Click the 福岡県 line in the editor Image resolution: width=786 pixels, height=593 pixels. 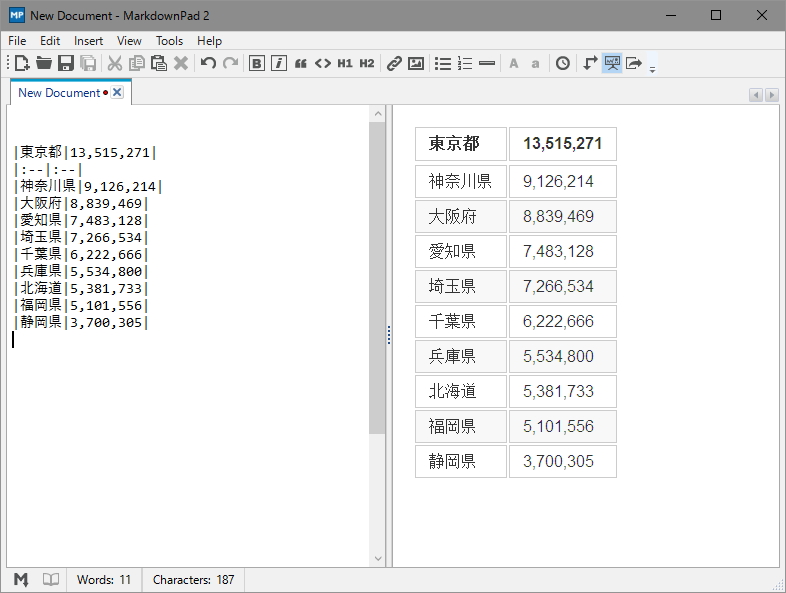(81, 305)
